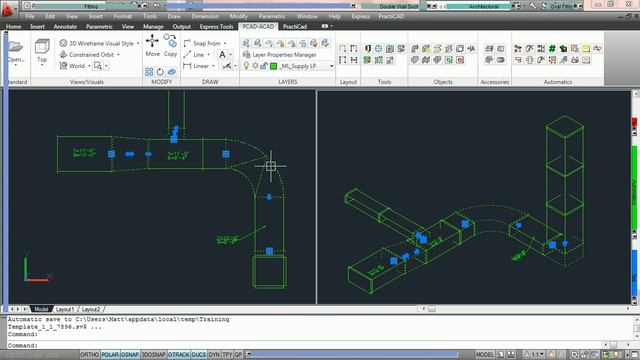Click the drawing area vertical scrollbar
Viewport: 640px width, 360px height.
(635, 198)
